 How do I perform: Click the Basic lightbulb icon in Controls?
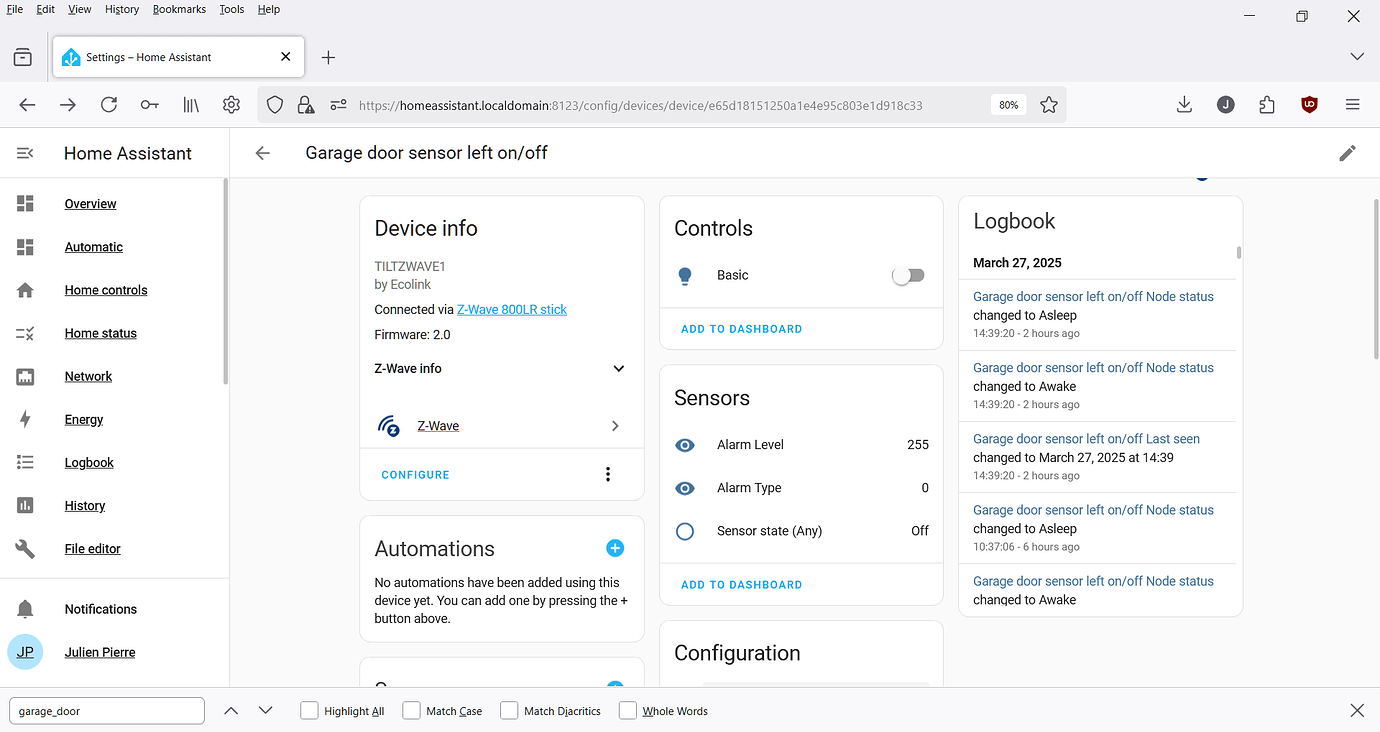[x=685, y=276]
